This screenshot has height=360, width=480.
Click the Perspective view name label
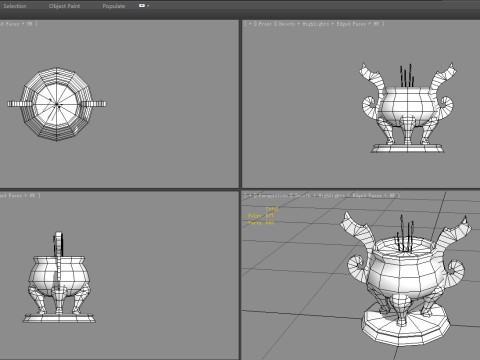[x=273, y=195]
